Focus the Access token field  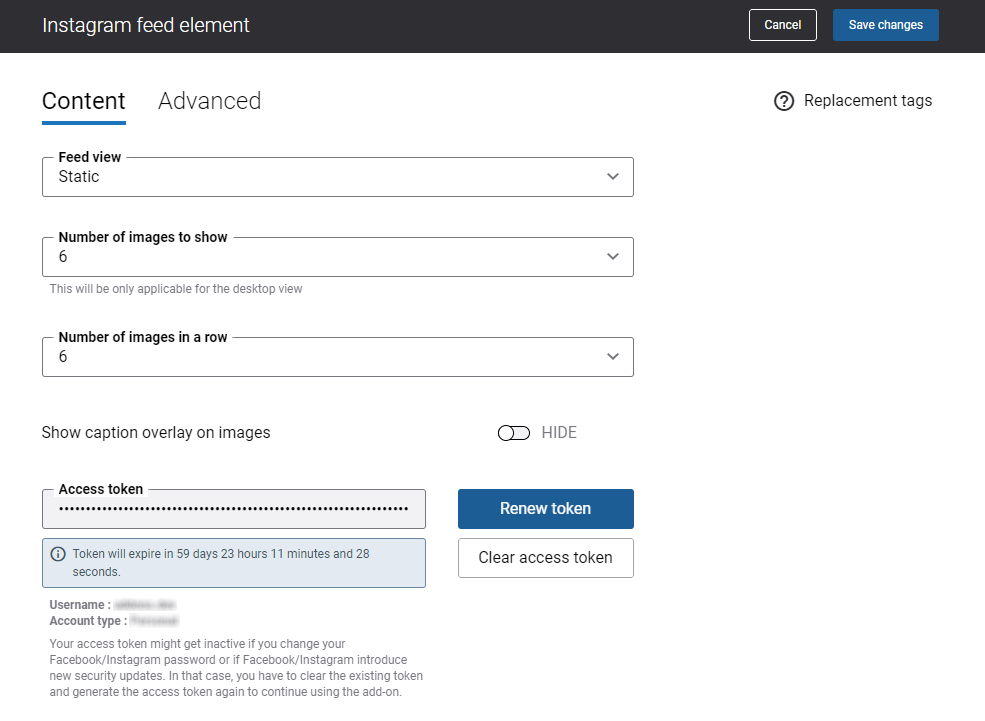tap(234, 509)
